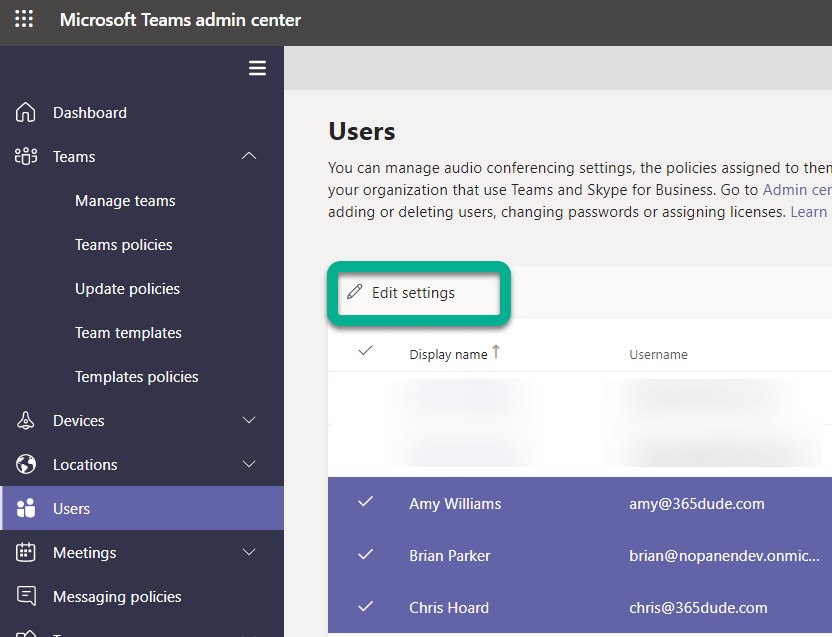Screen dimensions: 832x637
Task: Toggle the select-all checkmark in table header
Action: click(366, 351)
